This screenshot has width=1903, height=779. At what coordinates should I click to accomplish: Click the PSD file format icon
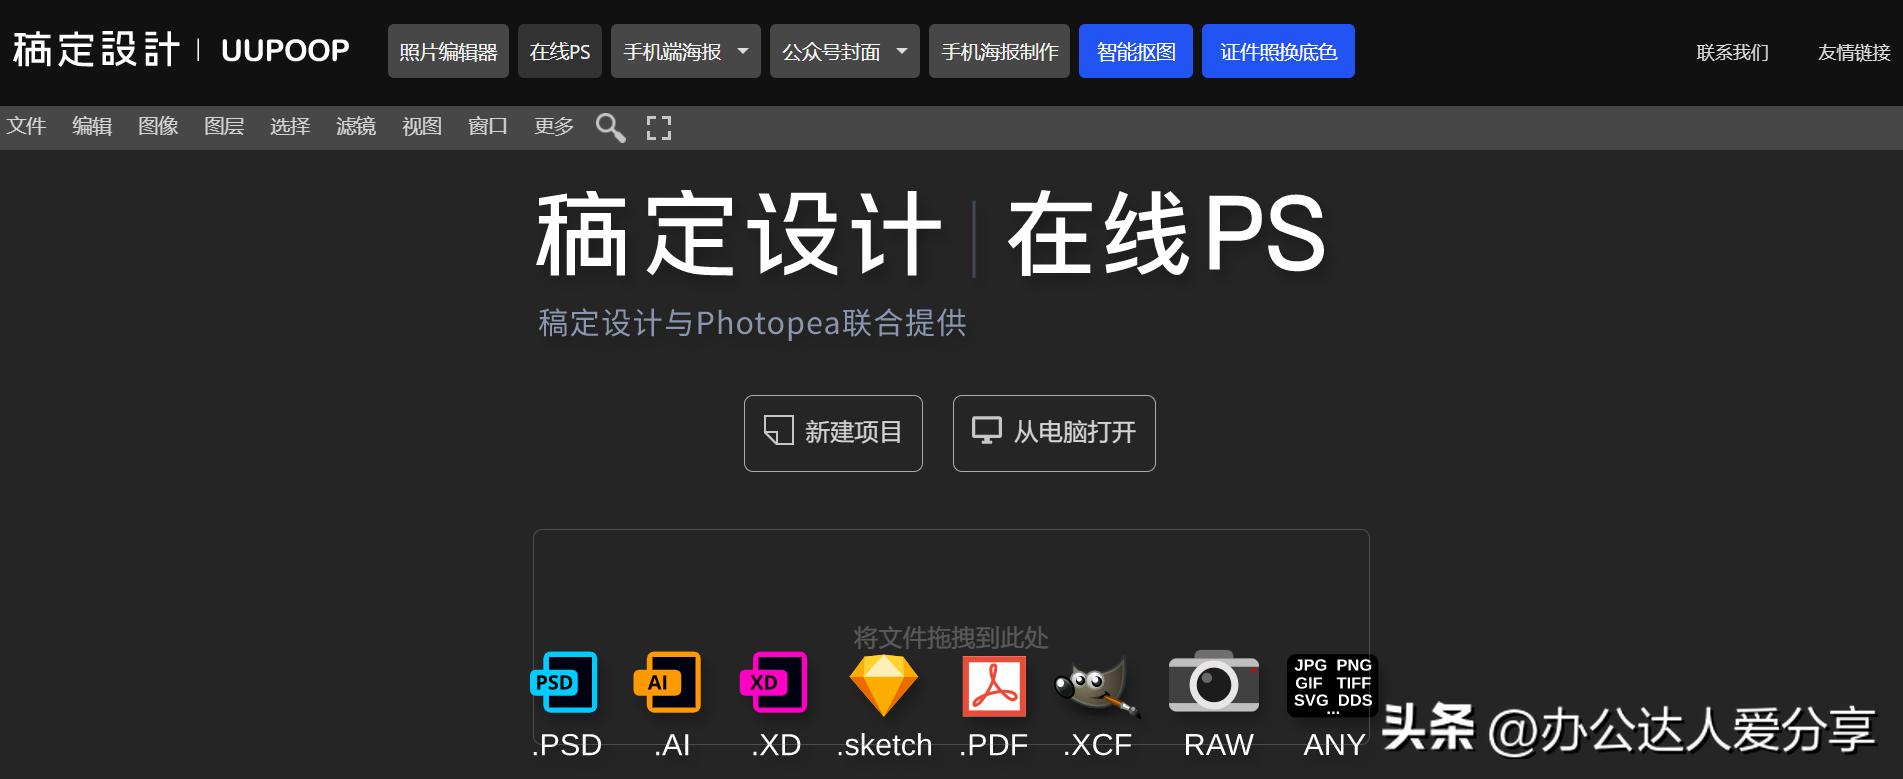tap(564, 682)
